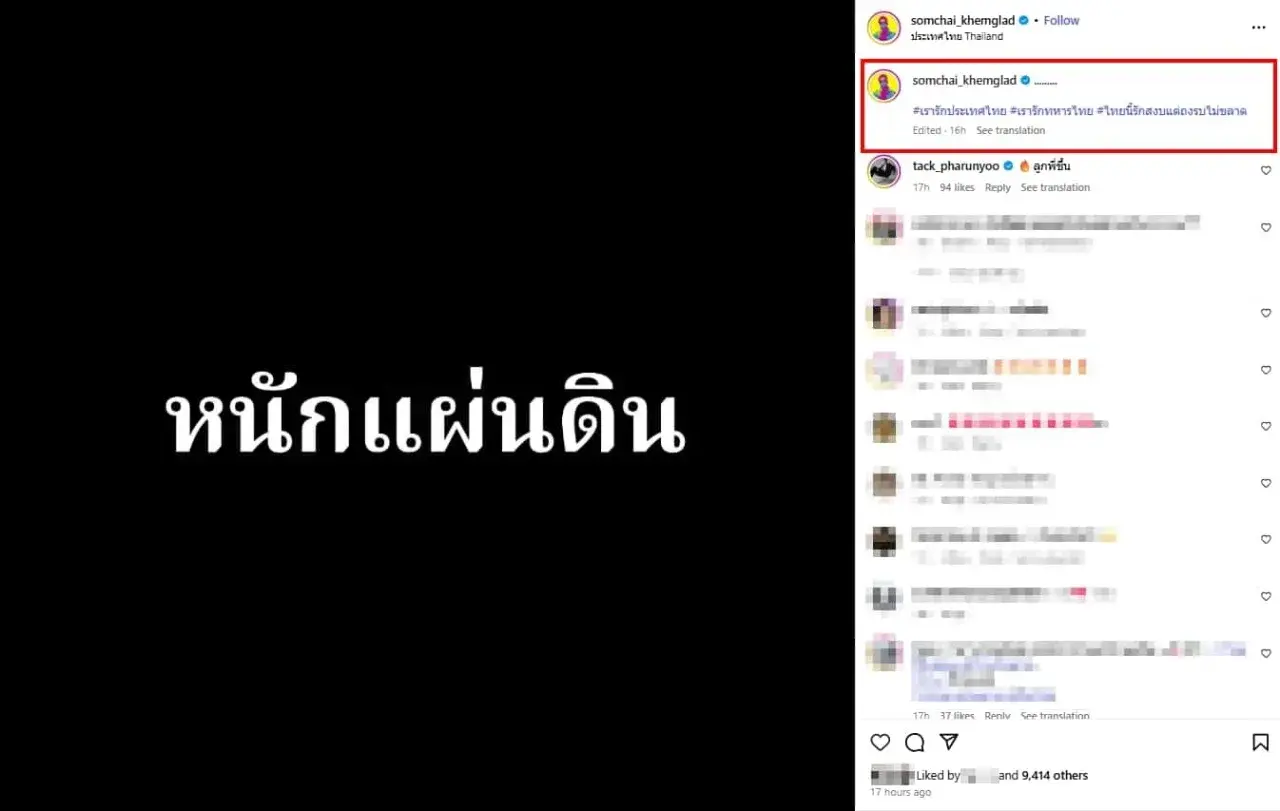See translation of tack_pharunyoo comment
1280x811 pixels.
[x=1055, y=187]
